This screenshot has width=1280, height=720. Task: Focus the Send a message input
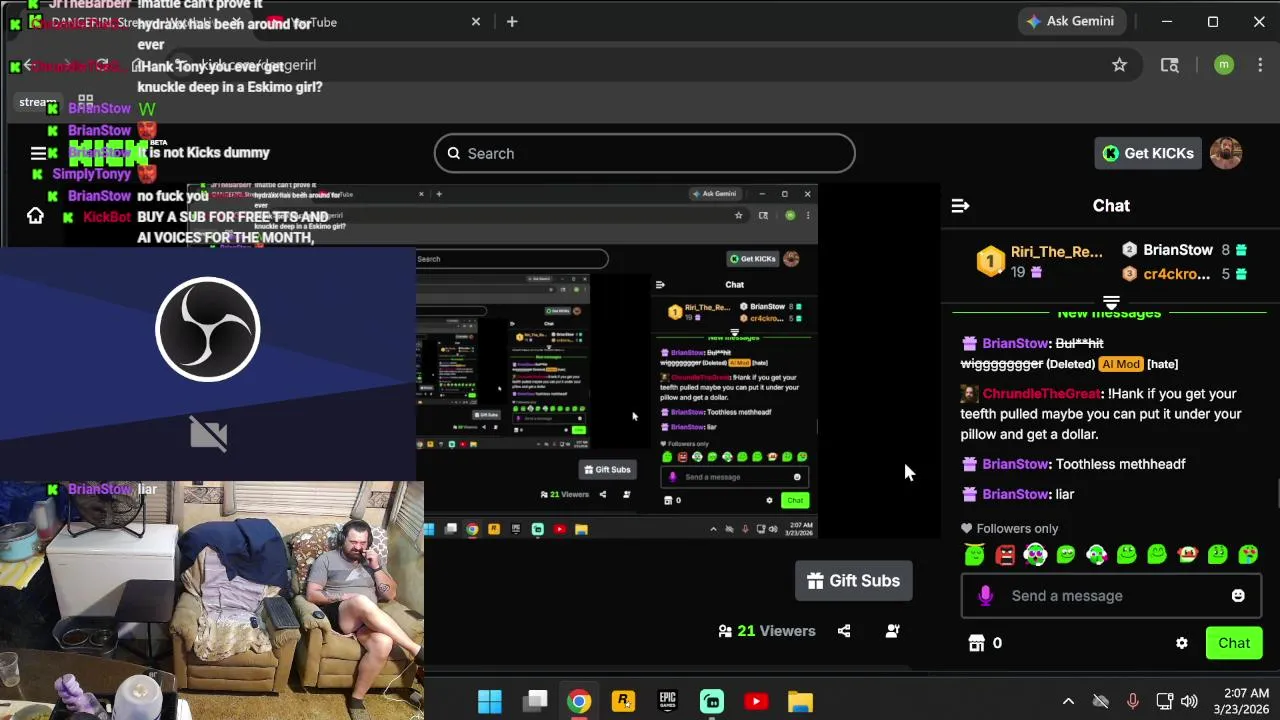(1110, 596)
